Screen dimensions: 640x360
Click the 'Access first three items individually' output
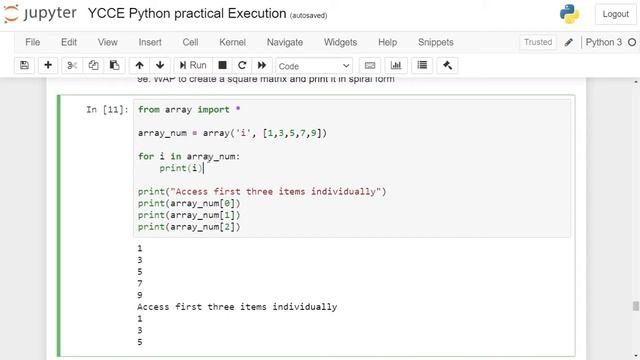pos(237,307)
